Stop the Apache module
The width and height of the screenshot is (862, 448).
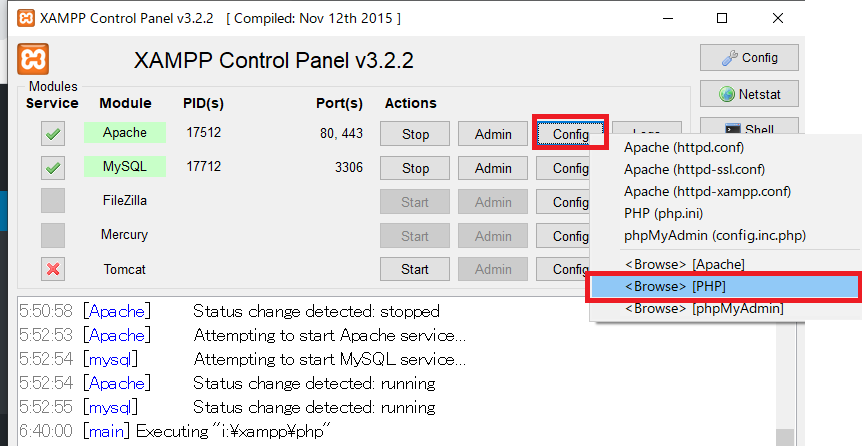pos(415,134)
